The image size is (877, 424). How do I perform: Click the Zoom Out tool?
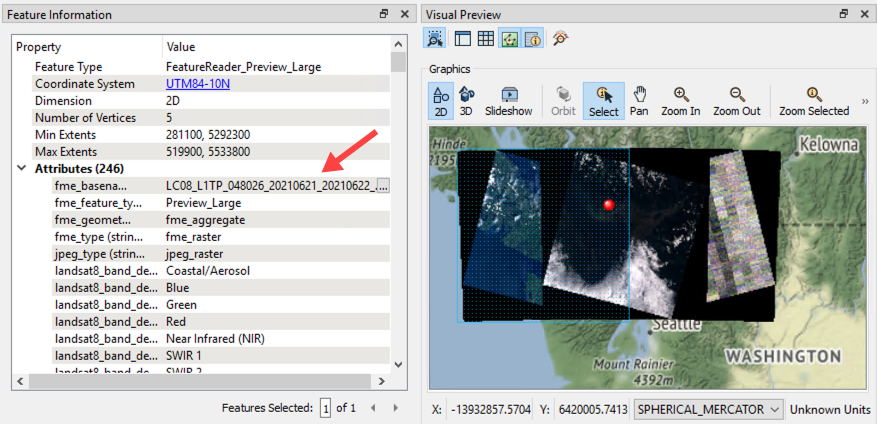coord(737,101)
